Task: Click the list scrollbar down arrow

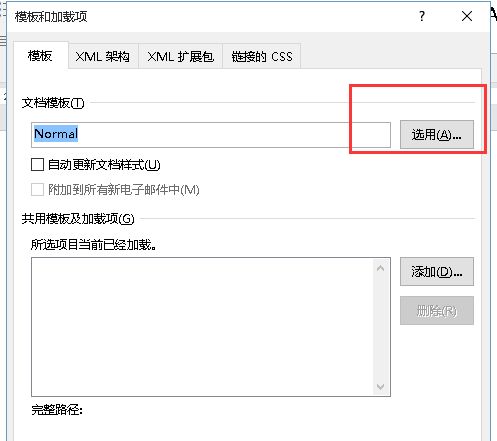Action: [x=380, y=387]
